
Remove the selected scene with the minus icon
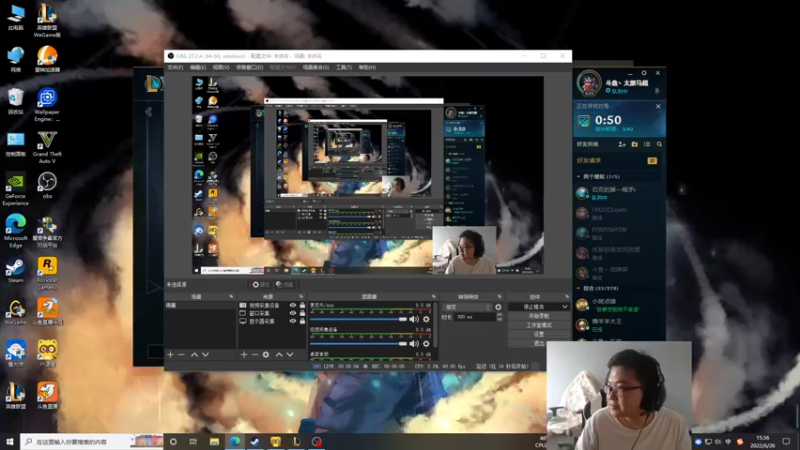pos(181,355)
